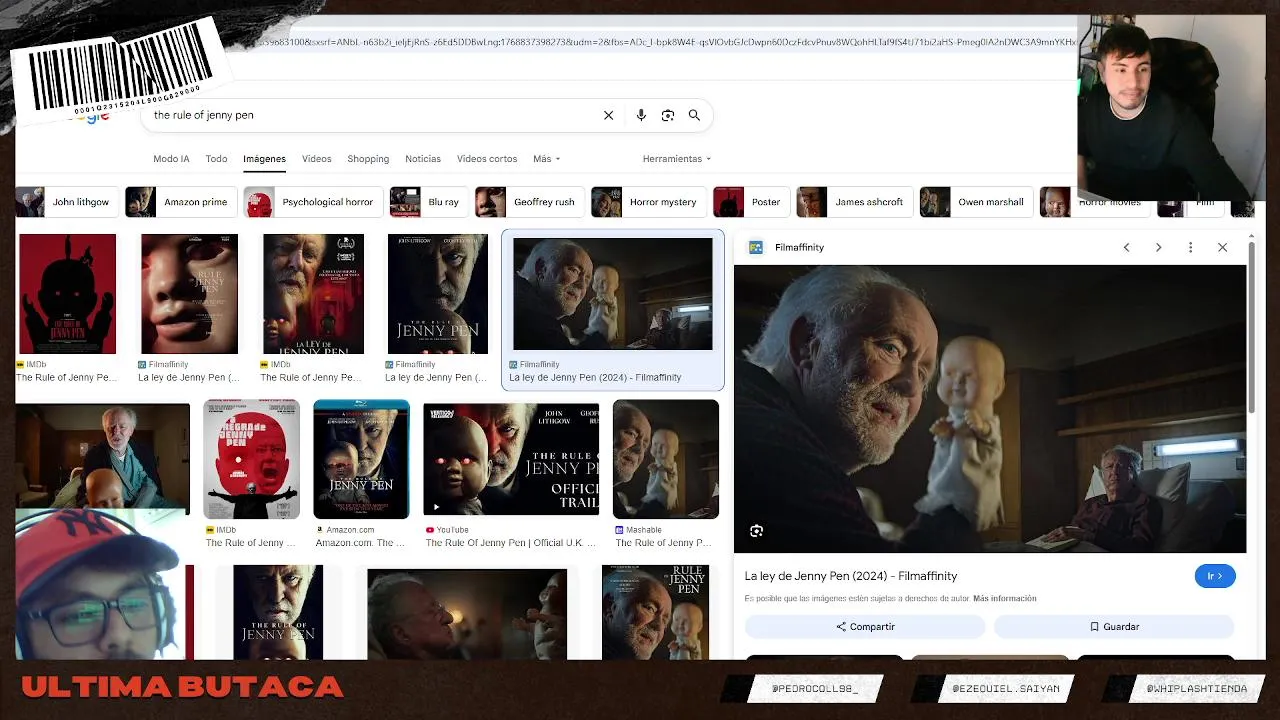Filter by Owen marshall chip

pyautogui.click(x=976, y=202)
